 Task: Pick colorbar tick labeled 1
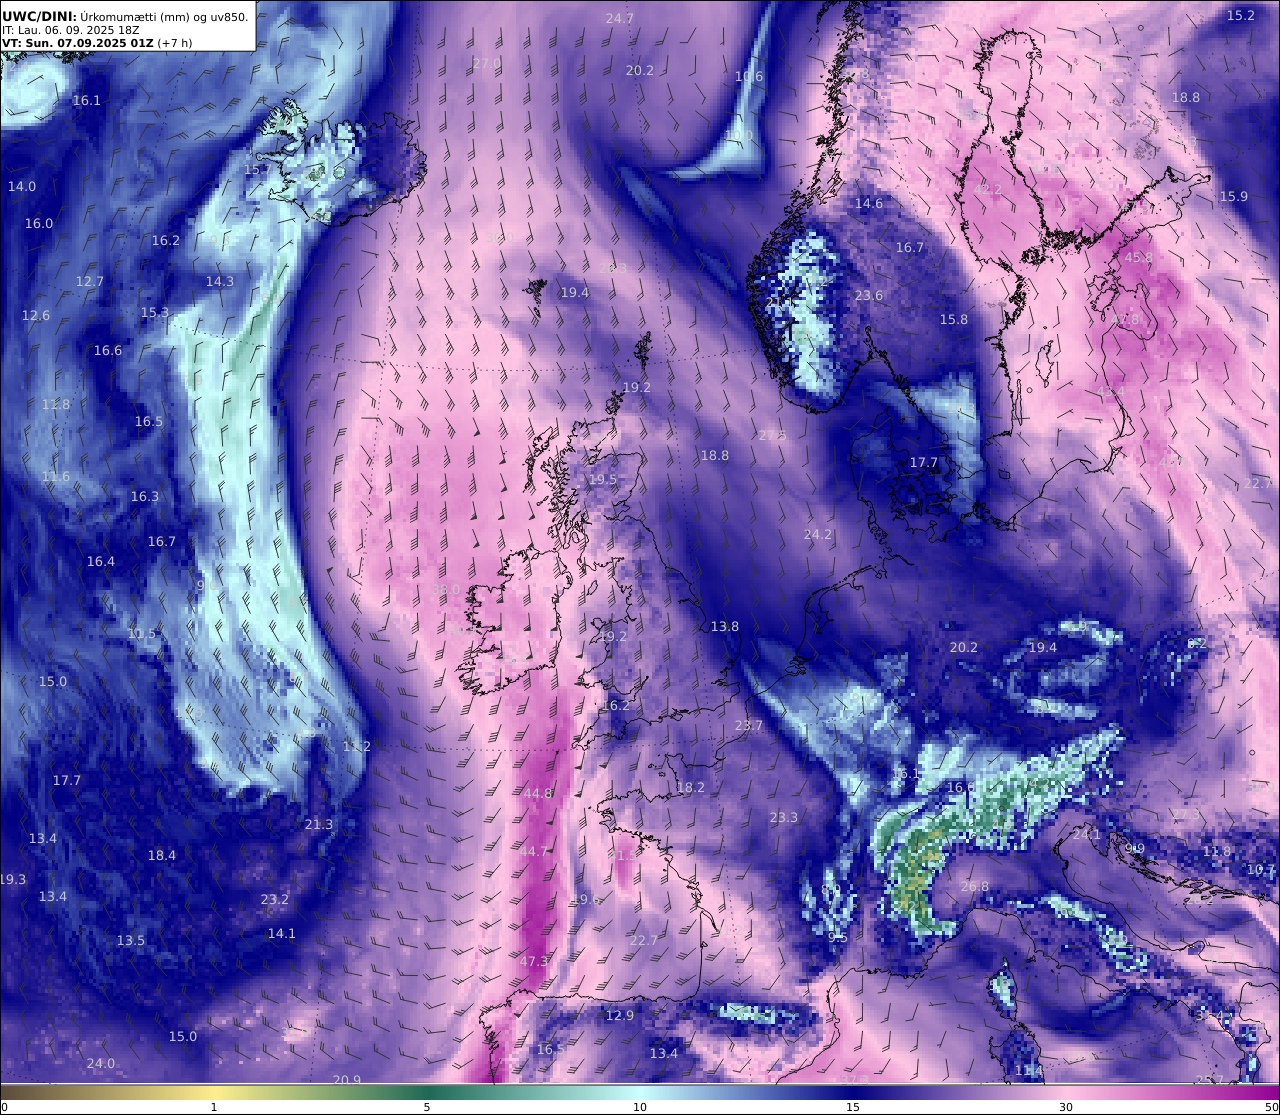coord(214,1107)
